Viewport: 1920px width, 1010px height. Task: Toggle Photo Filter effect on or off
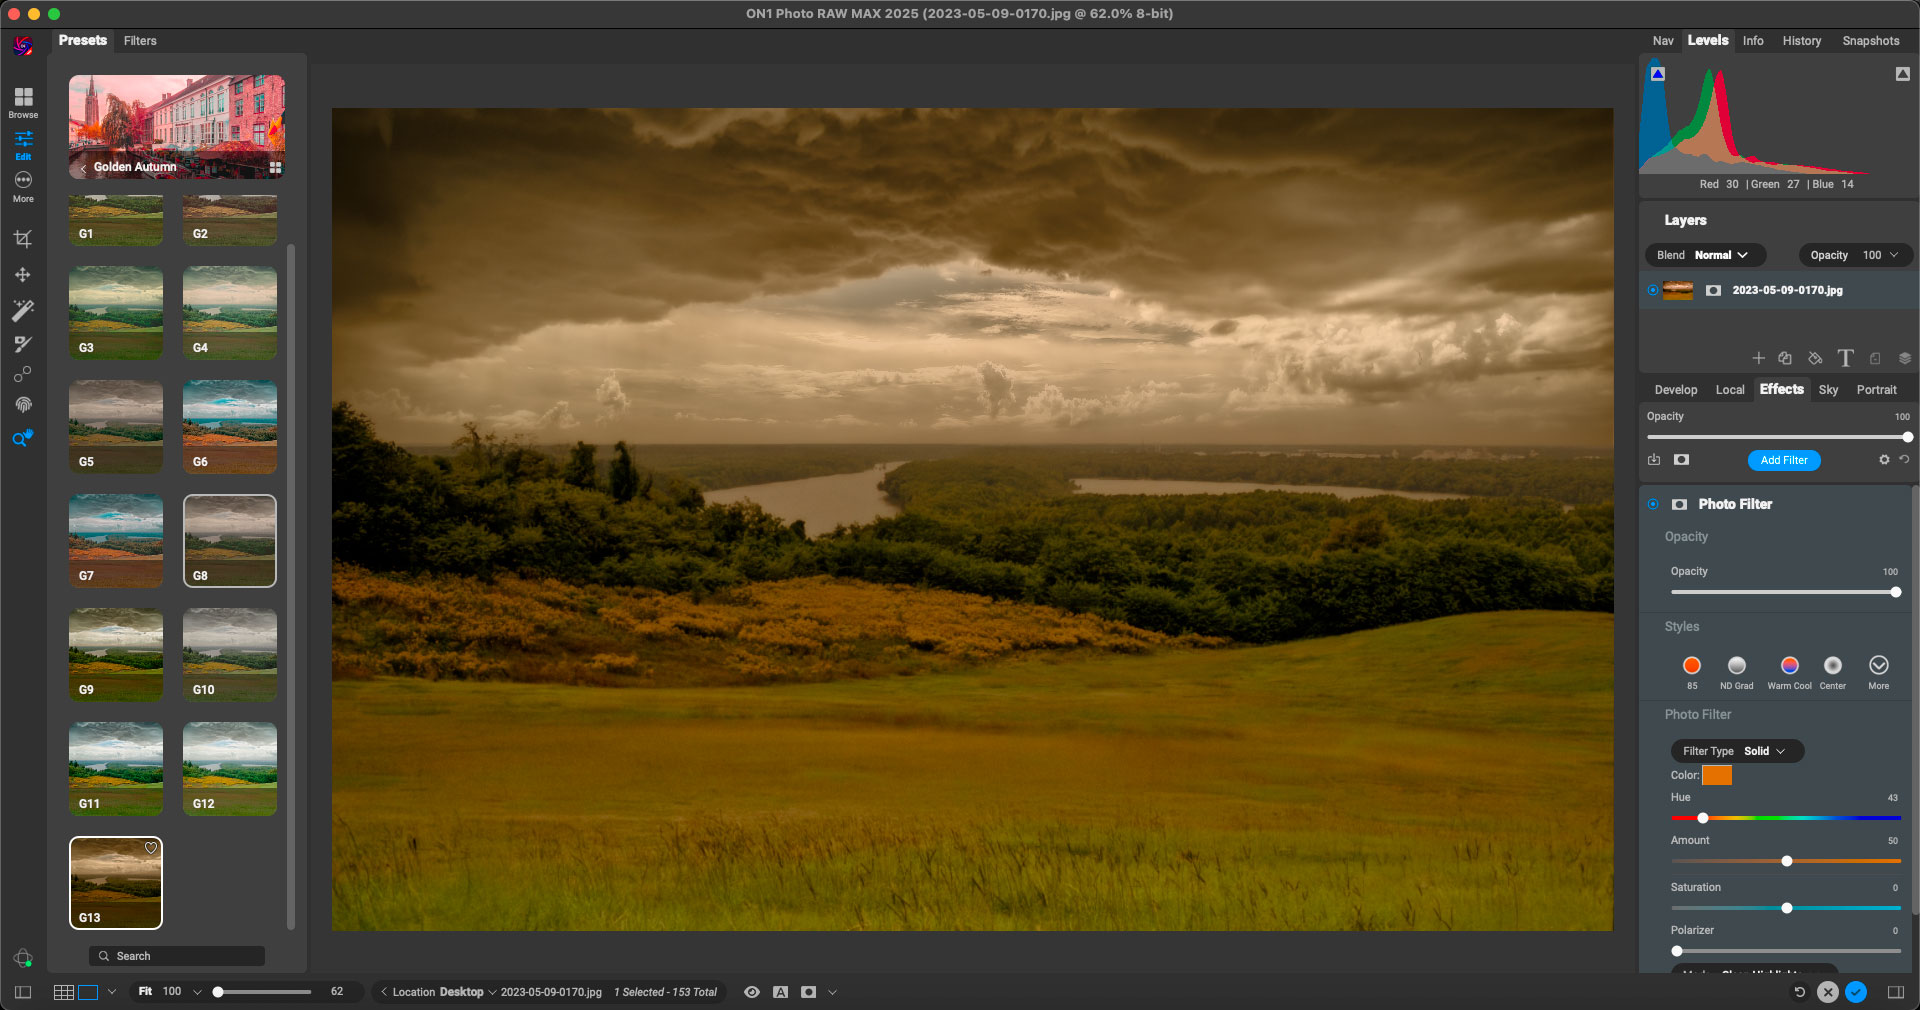[1653, 504]
